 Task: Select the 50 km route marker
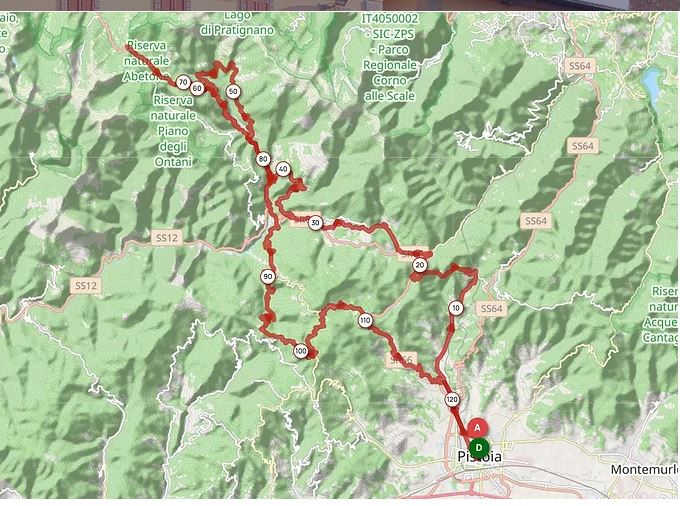click(x=233, y=91)
